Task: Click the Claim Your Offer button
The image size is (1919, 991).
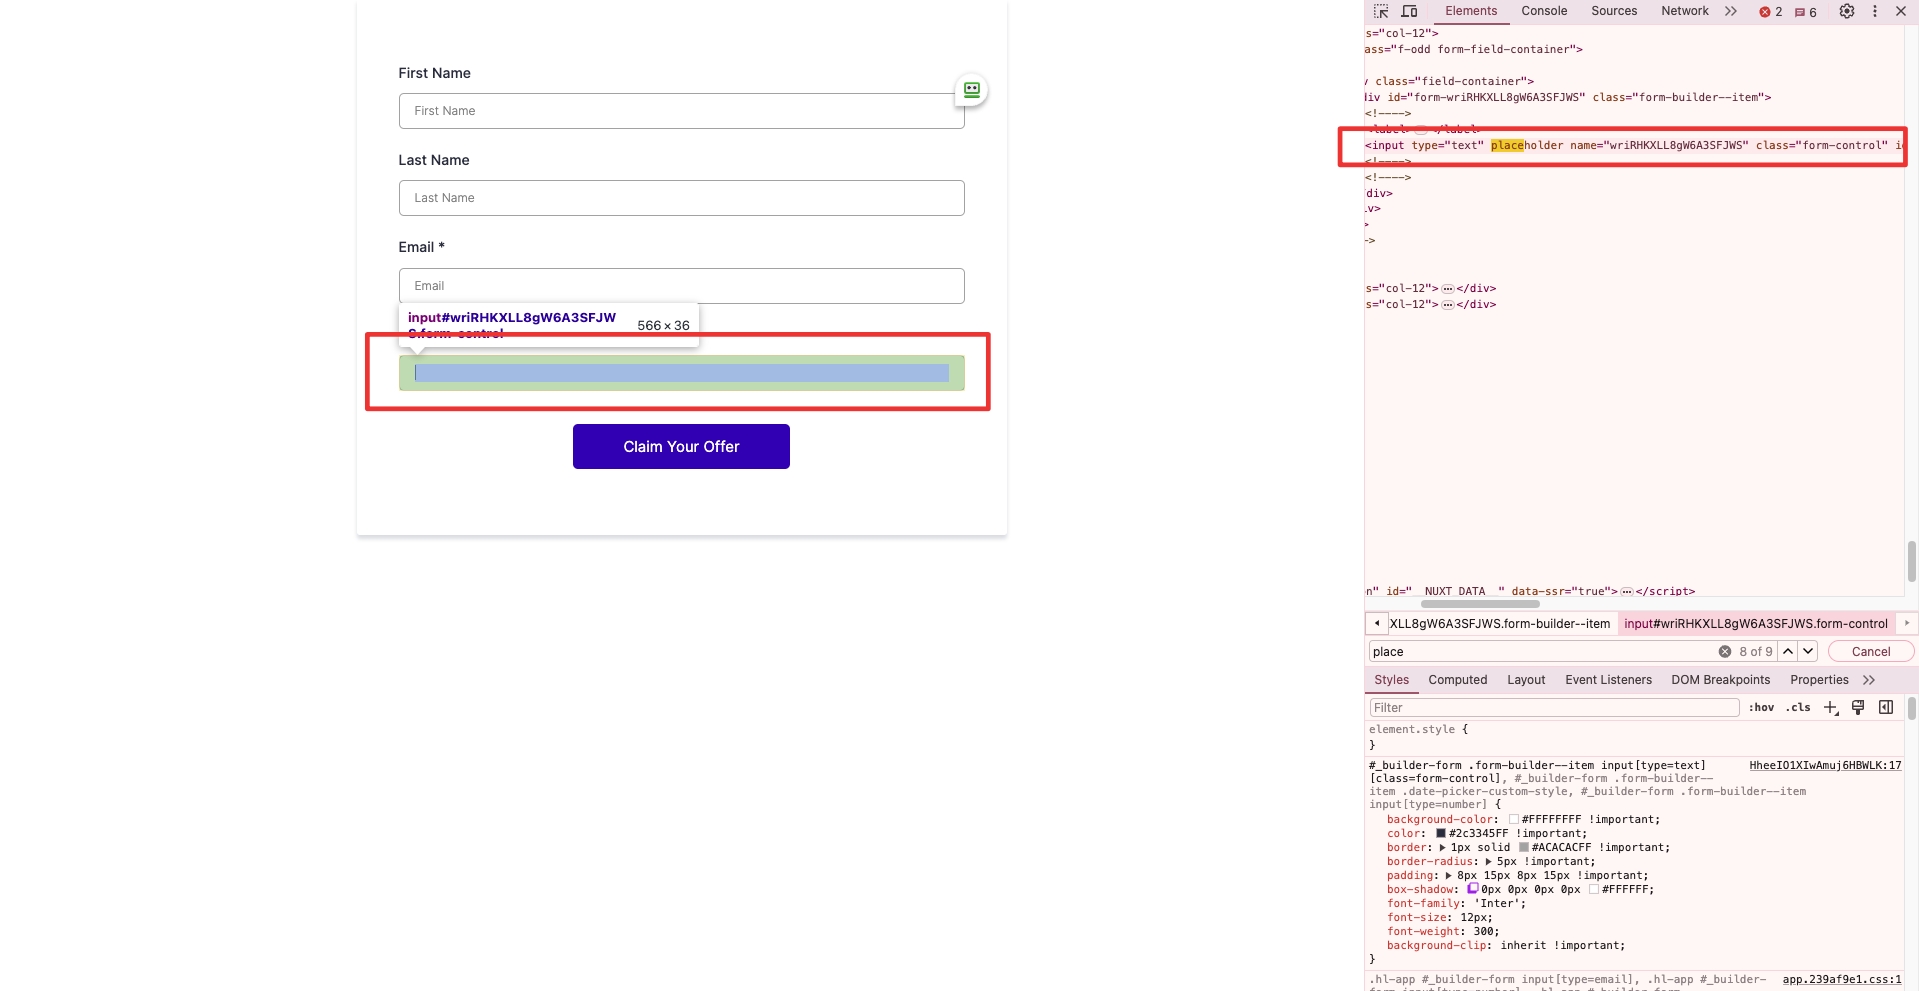Action: pyautogui.click(x=681, y=447)
